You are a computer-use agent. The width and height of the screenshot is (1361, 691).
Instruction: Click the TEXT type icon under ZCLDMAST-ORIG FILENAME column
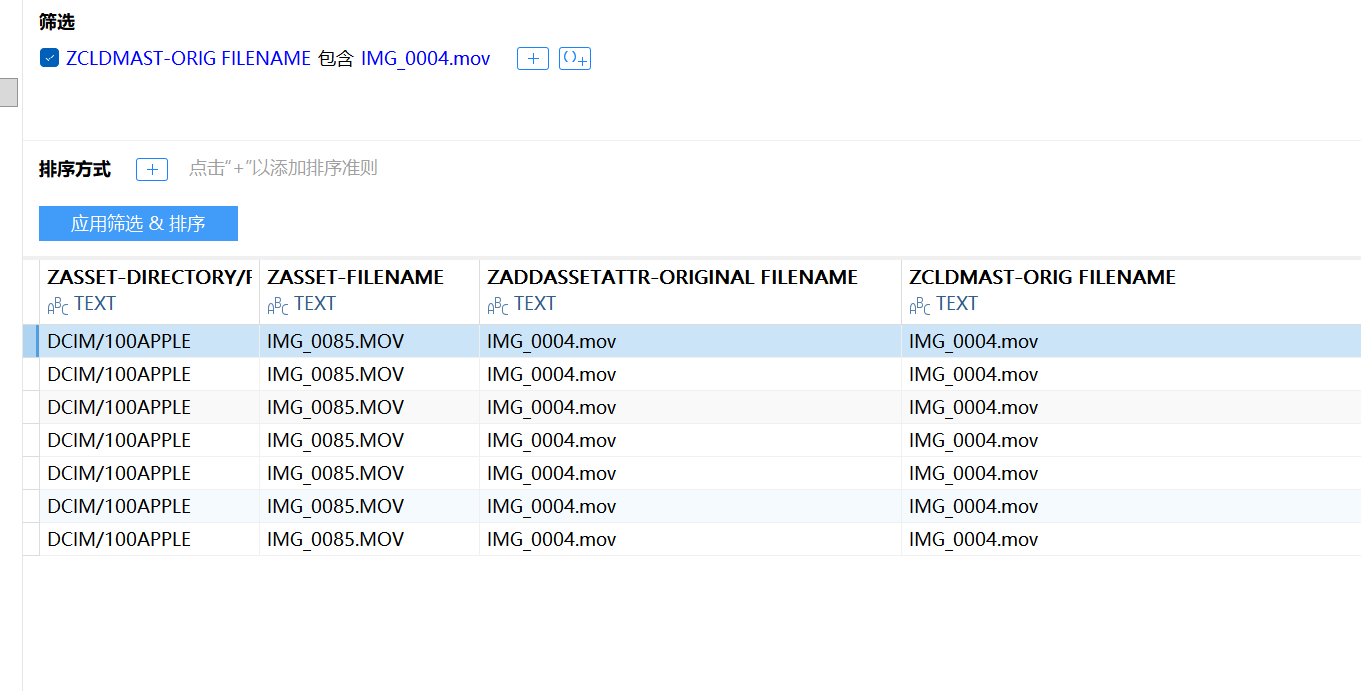click(x=919, y=305)
